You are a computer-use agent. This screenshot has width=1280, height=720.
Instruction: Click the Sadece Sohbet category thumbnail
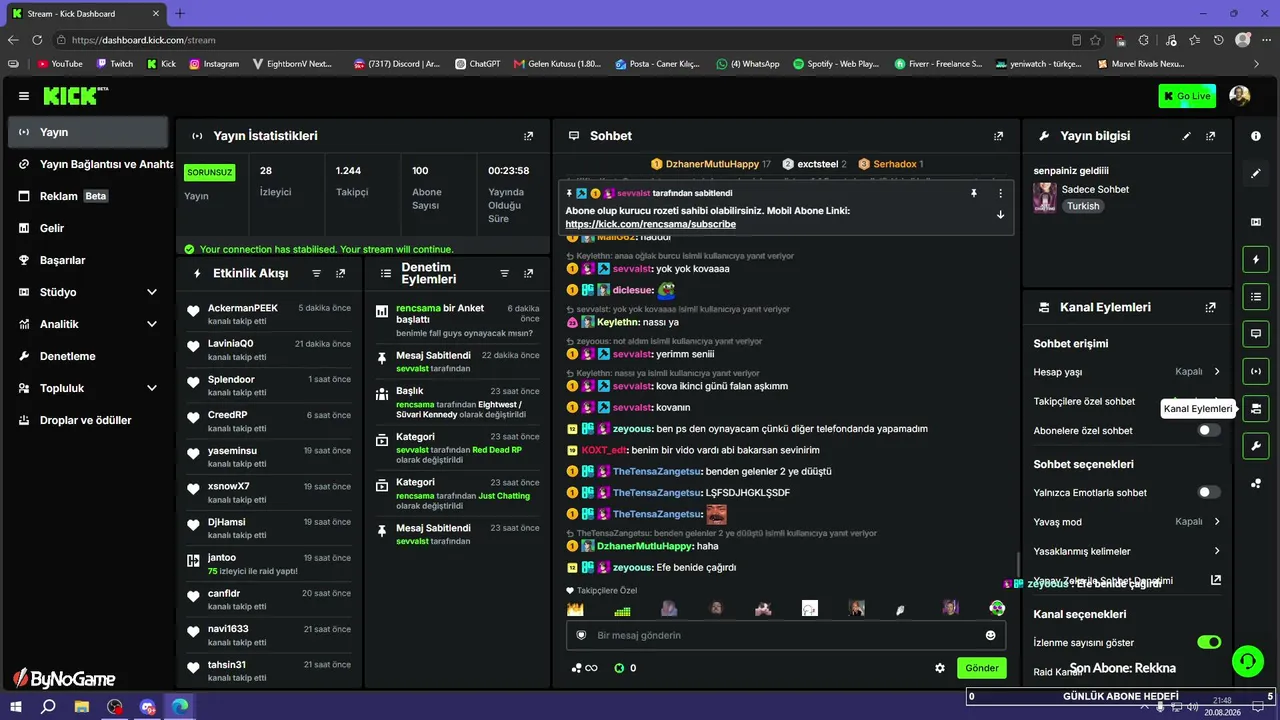coord(1045,197)
